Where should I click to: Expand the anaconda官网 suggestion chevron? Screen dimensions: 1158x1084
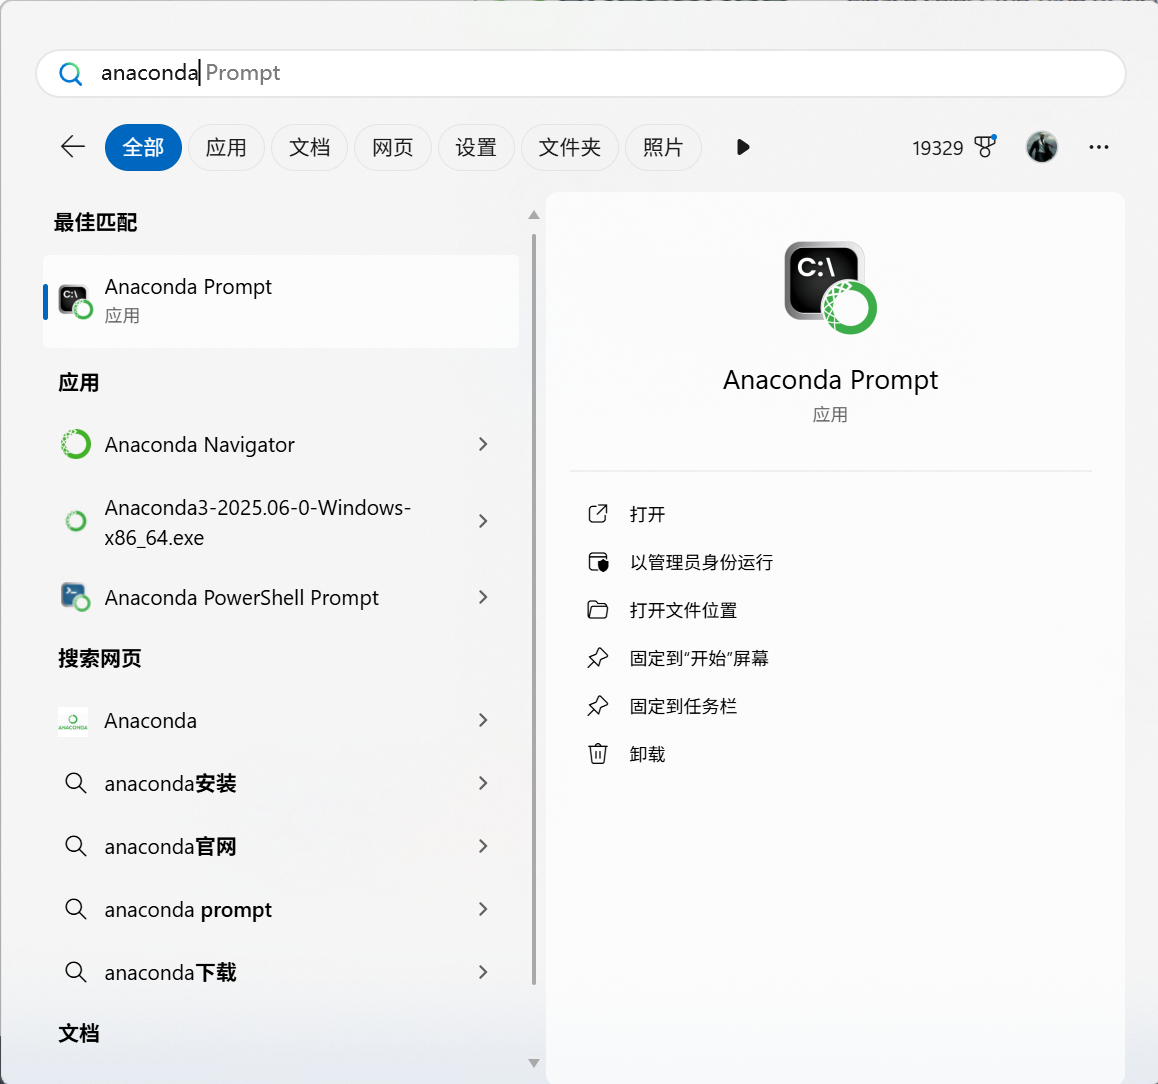pos(483,845)
